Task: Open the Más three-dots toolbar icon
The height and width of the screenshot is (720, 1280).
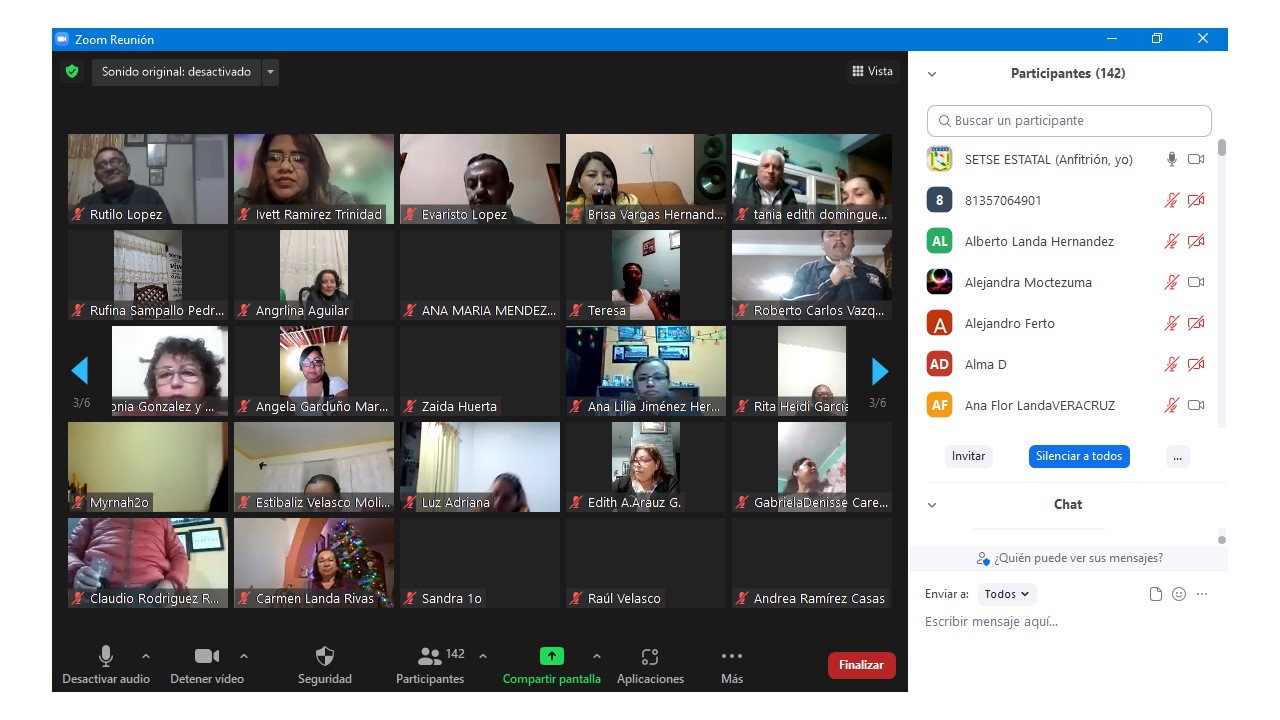Action: coord(732,656)
